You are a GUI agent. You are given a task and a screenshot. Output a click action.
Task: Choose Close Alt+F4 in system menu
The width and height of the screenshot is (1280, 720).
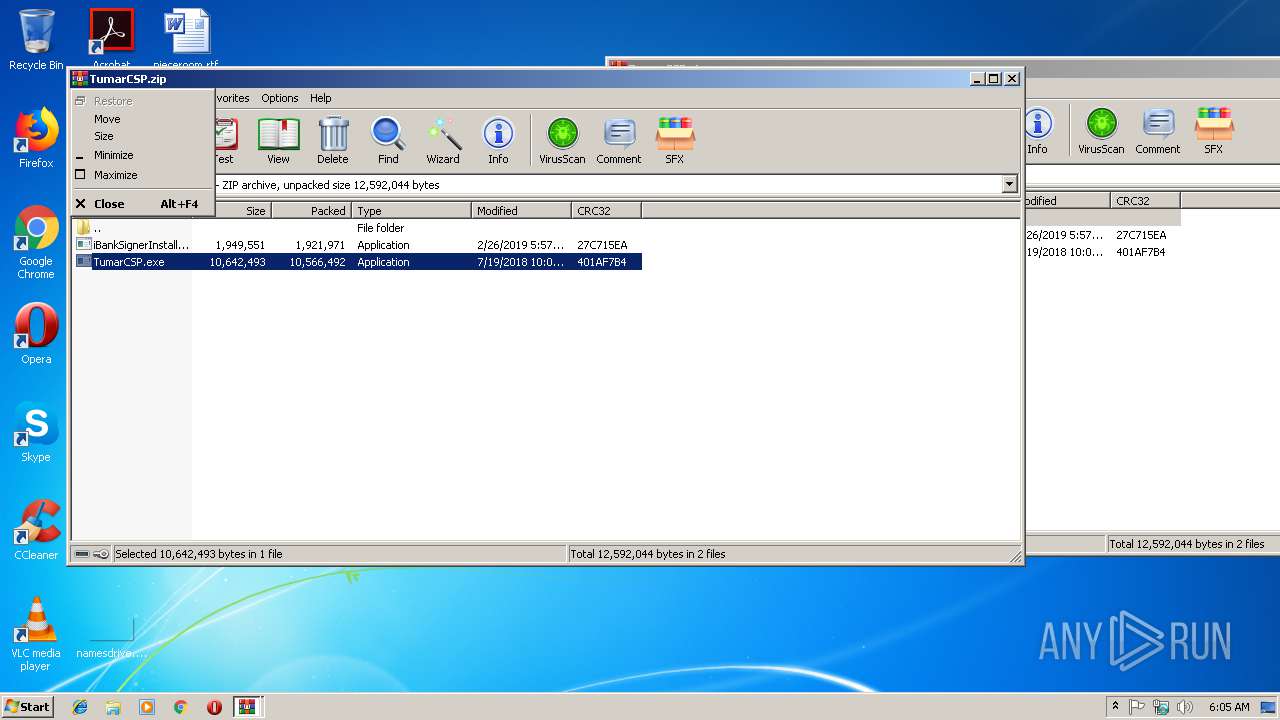(142, 204)
